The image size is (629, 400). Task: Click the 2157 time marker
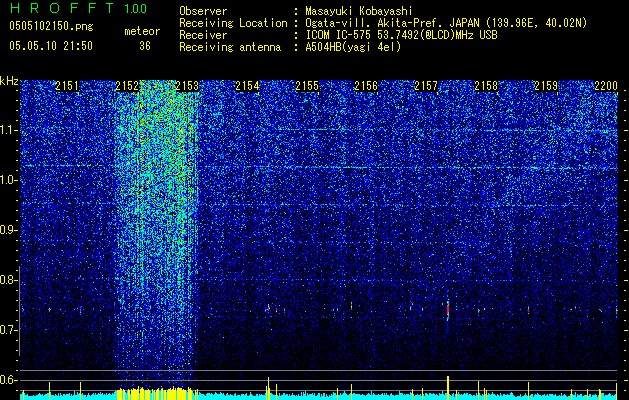point(426,85)
